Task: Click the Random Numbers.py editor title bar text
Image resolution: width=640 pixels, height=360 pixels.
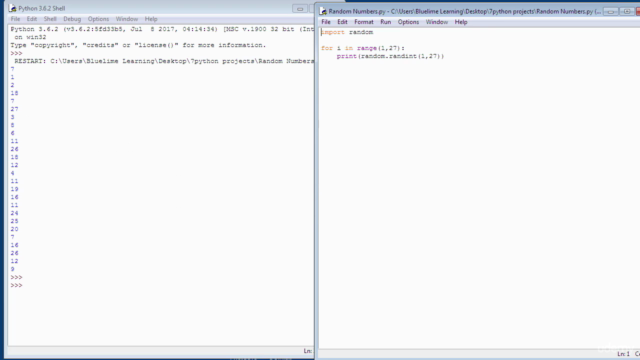Action: coord(464,11)
